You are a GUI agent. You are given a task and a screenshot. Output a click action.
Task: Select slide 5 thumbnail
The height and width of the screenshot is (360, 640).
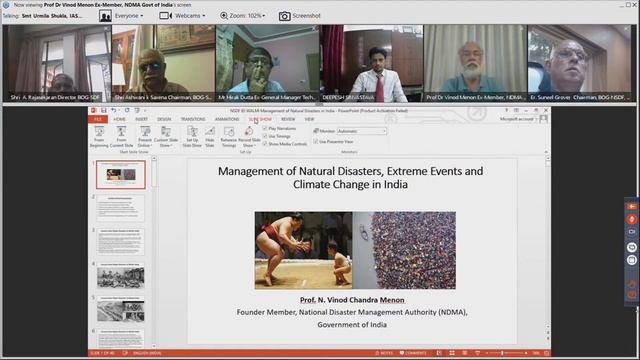tap(121, 309)
